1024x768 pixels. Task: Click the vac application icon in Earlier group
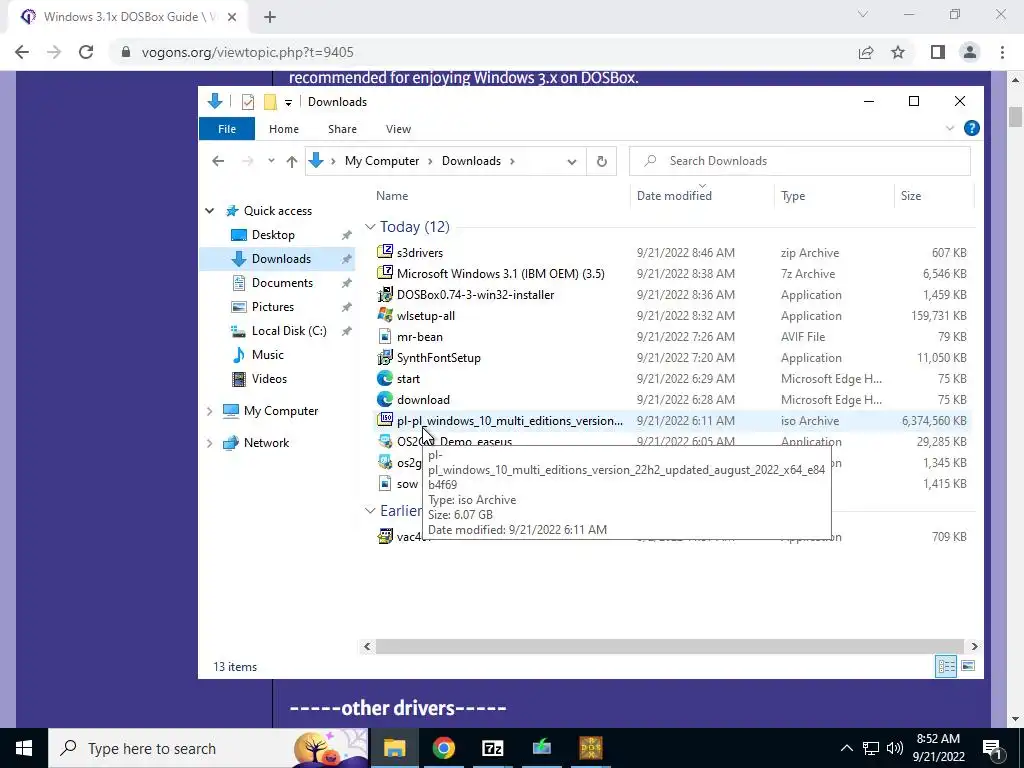pyautogui.click(x=385, y=536)
